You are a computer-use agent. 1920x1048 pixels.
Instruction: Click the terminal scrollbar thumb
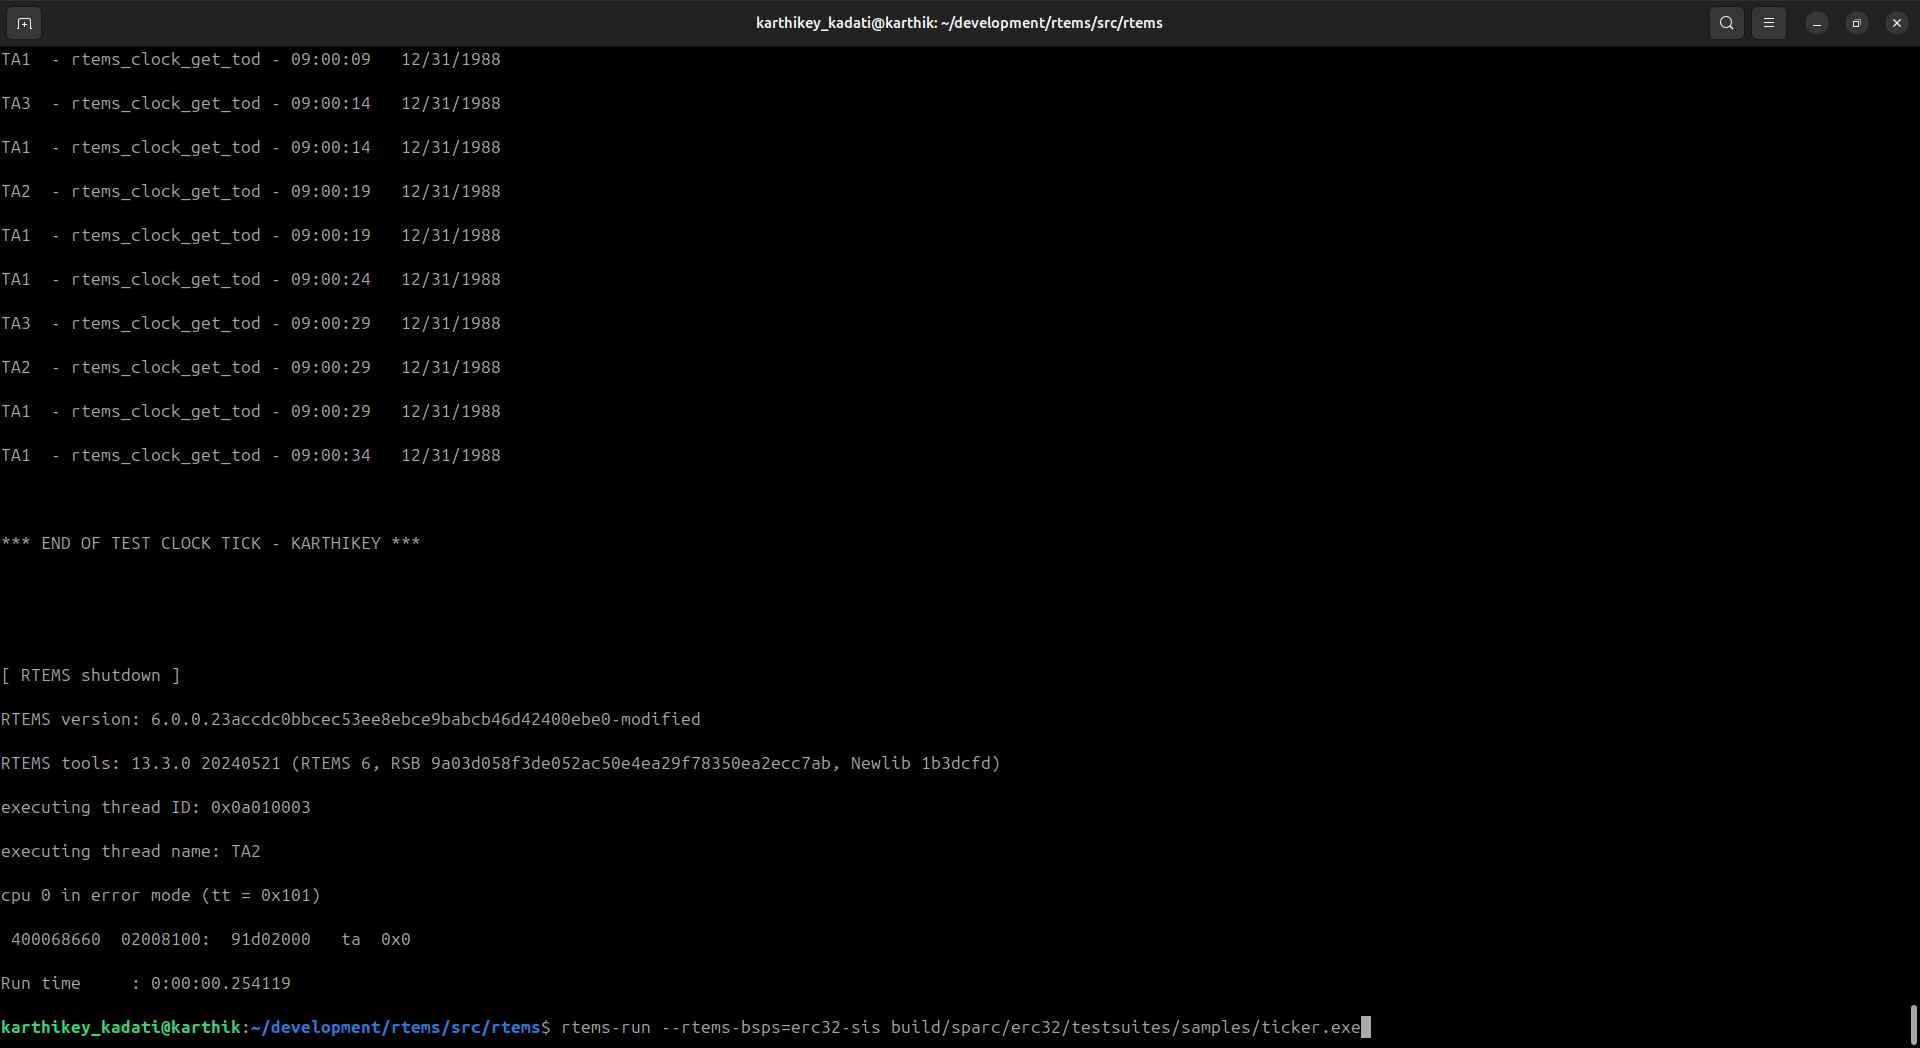(x=1913, y=1024)
